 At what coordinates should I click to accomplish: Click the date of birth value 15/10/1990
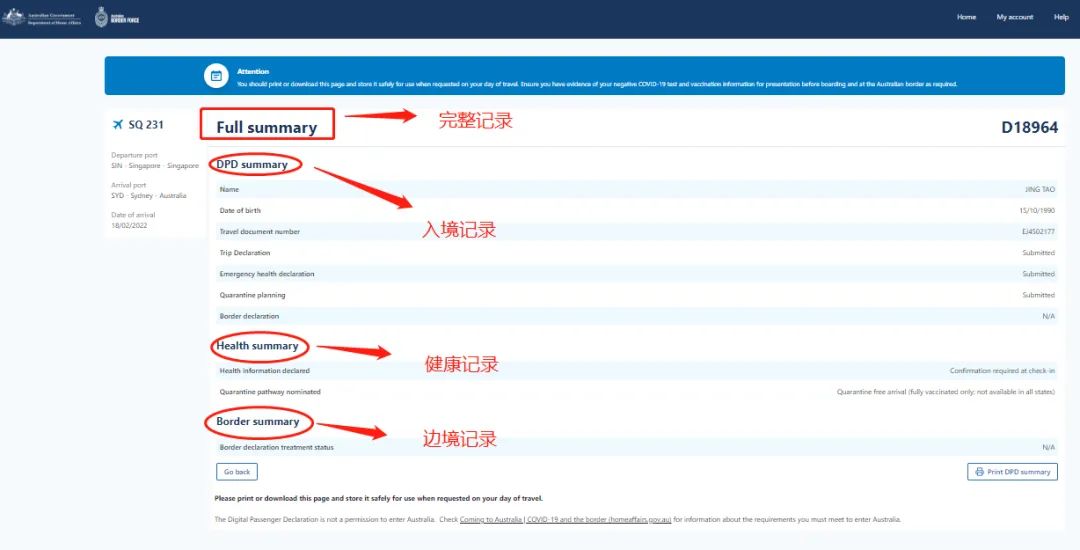click(x=1035, y=211)
